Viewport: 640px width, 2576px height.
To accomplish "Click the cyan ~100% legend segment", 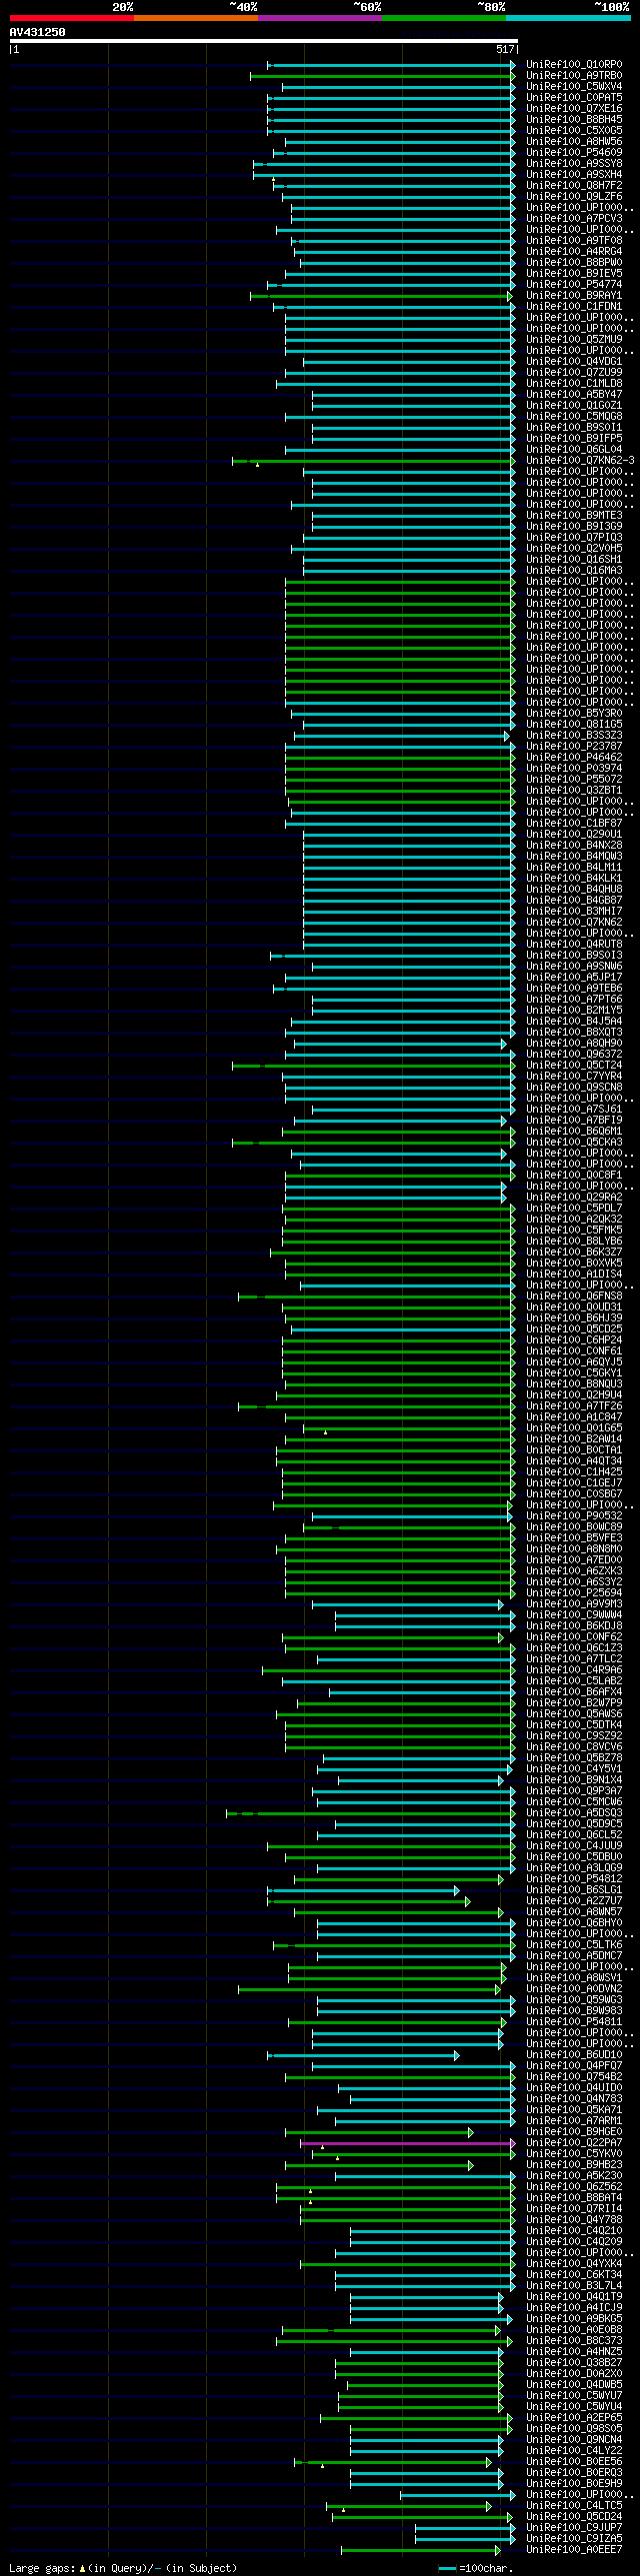I will (x=568, y=18).
